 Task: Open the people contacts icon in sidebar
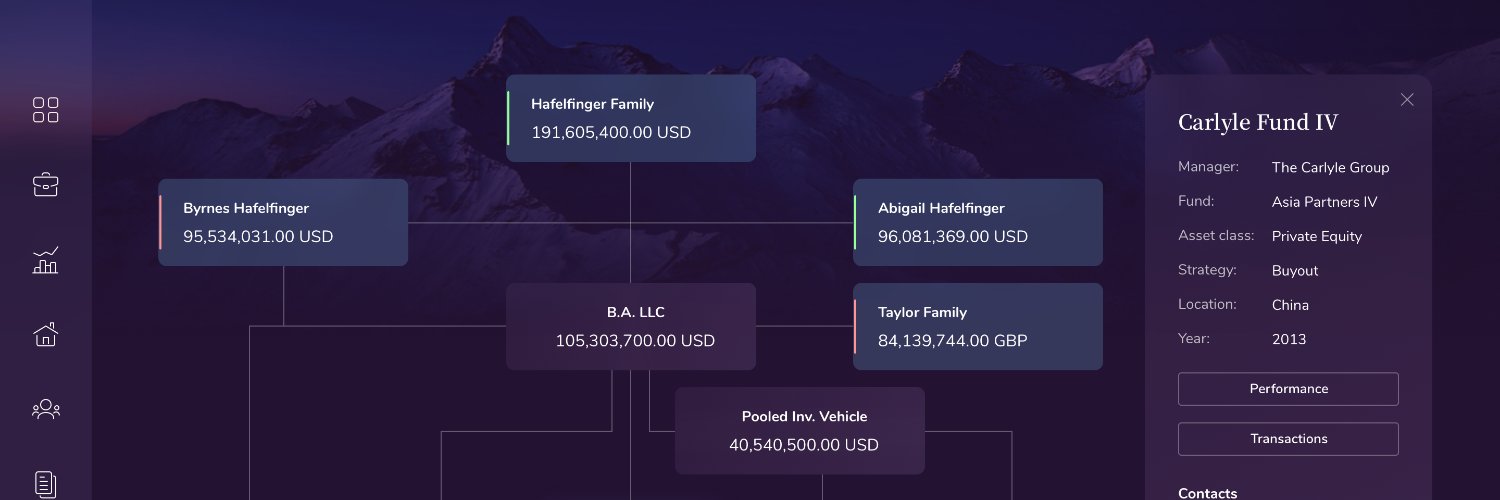46,409
